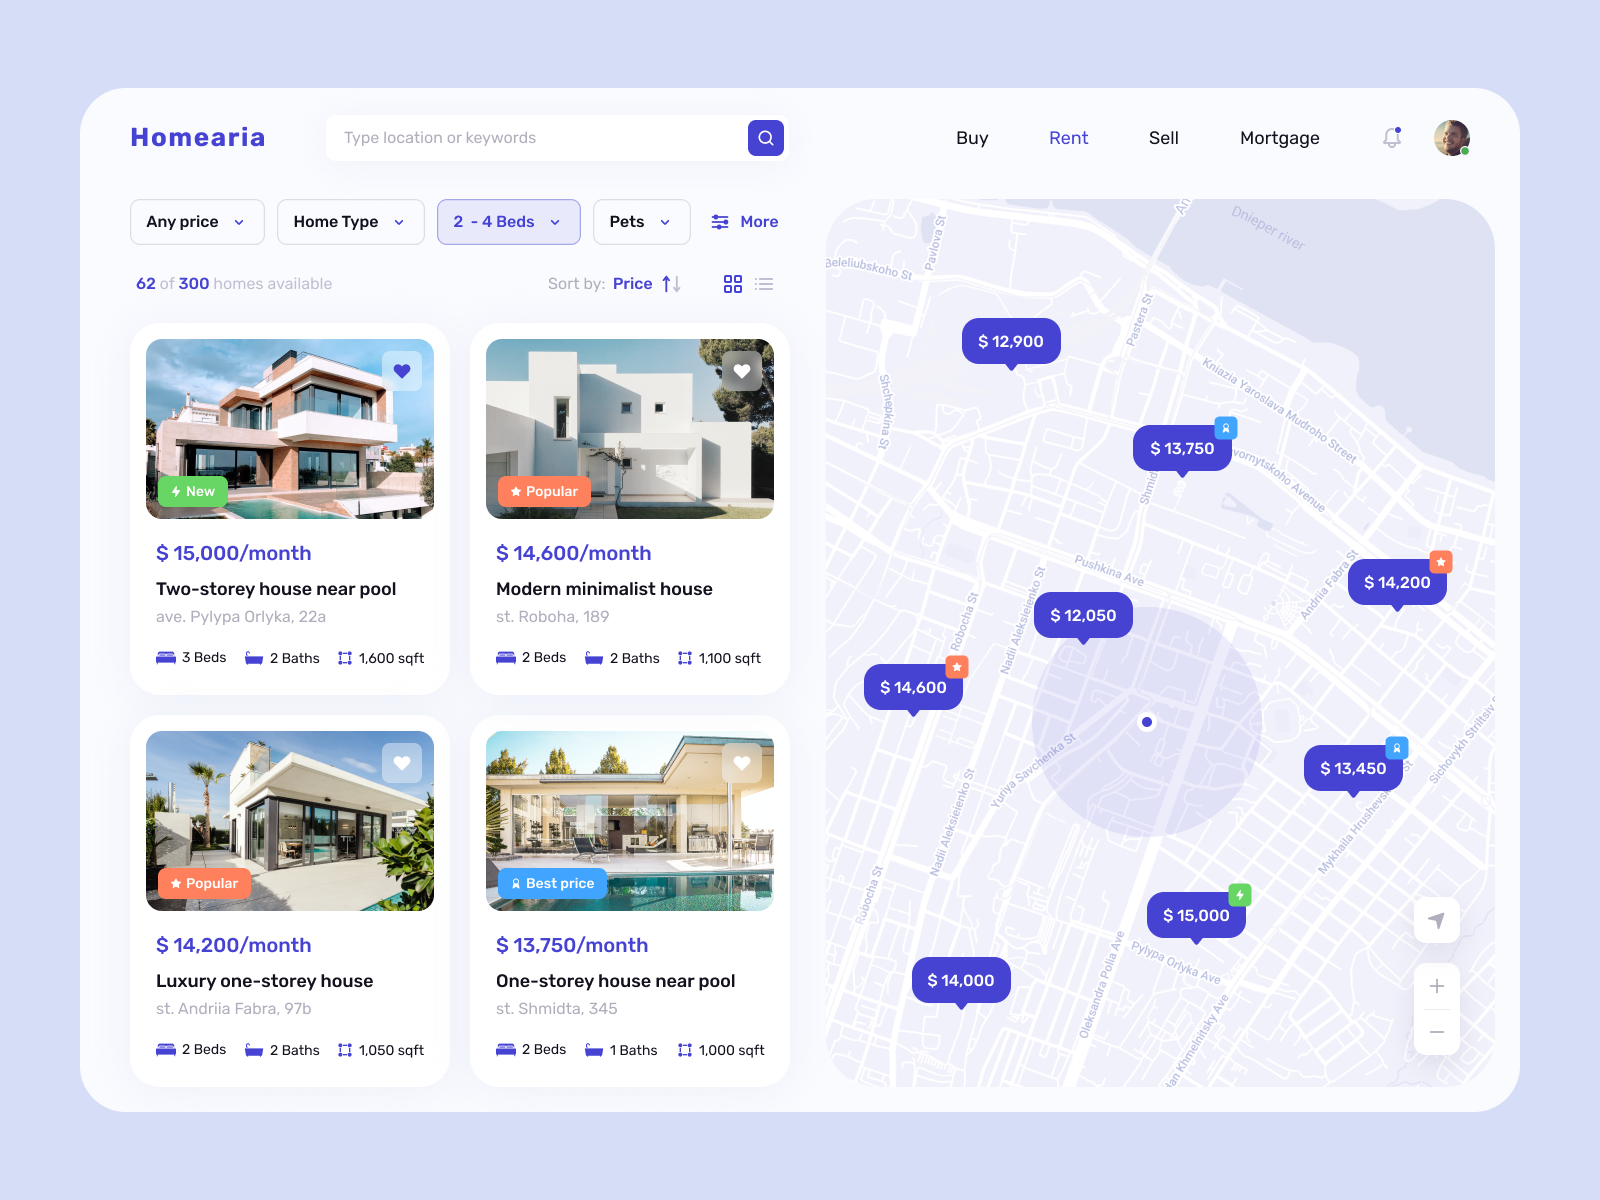The width and height of the screenshot is (1600, 1200).
Task: Open Luxury one-storey house listing title
Action: pos(265,981)
